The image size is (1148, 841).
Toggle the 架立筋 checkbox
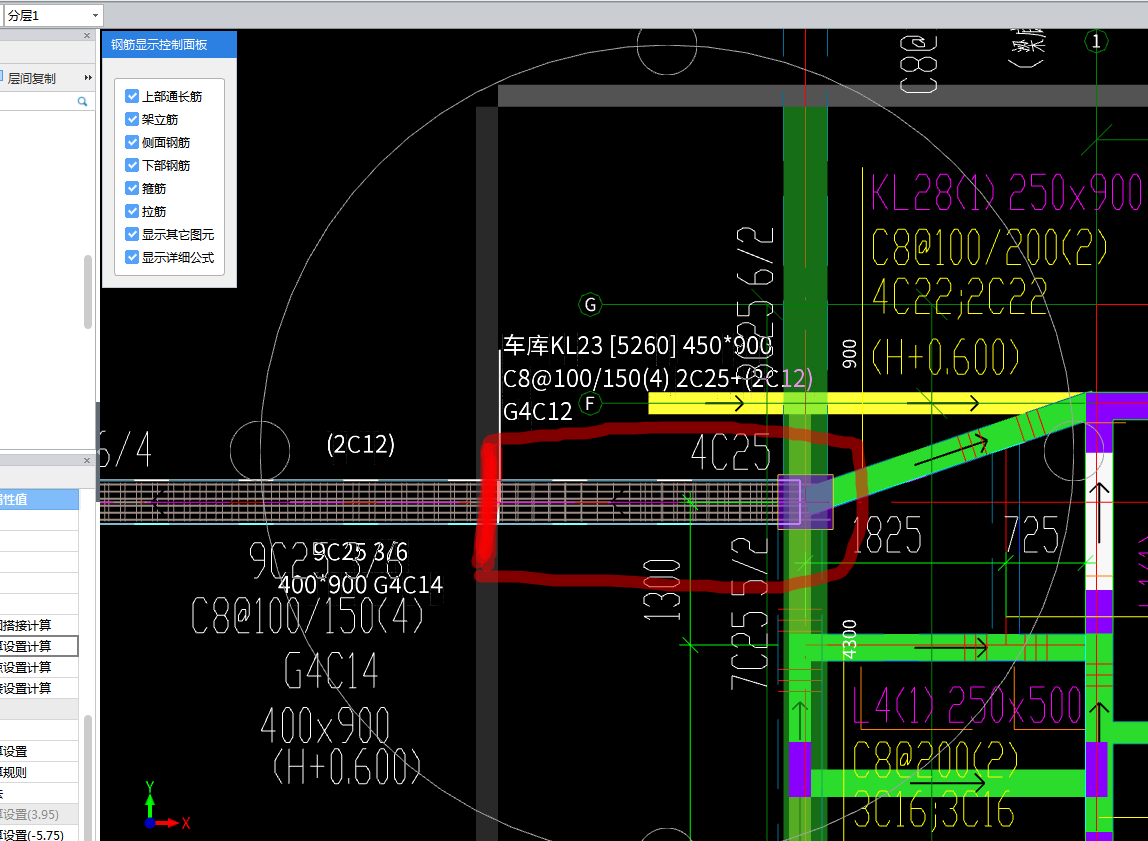(132, 119)
